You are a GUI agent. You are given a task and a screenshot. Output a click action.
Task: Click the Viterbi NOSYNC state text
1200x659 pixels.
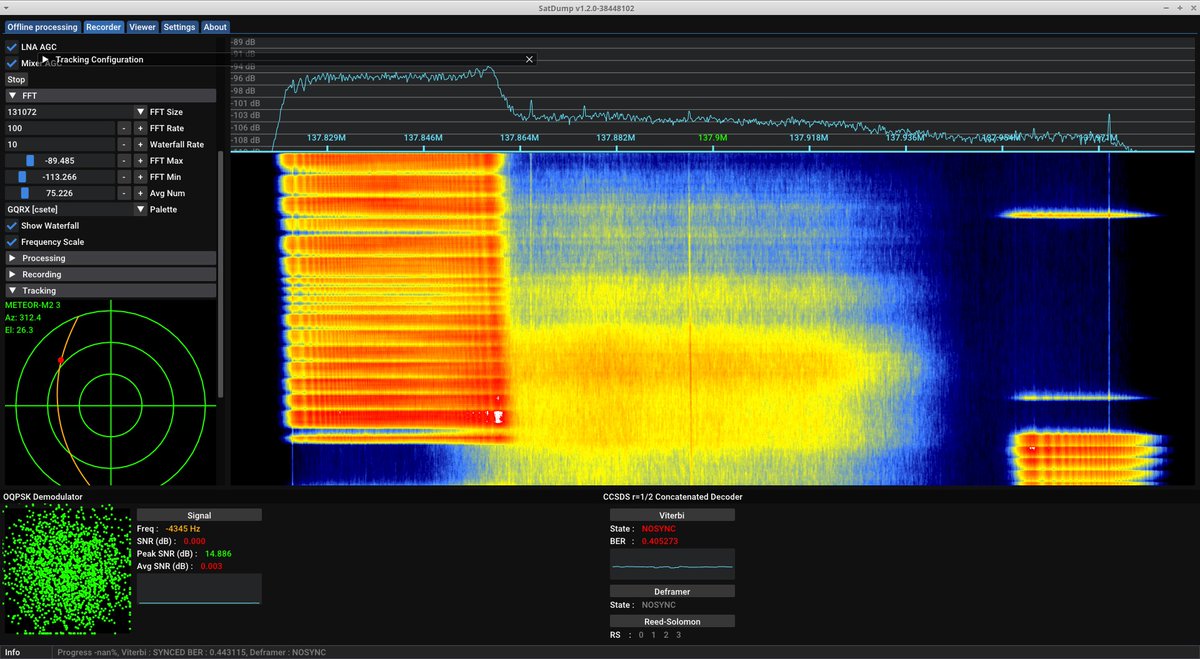pyautogui.click(x=660, y=529)
